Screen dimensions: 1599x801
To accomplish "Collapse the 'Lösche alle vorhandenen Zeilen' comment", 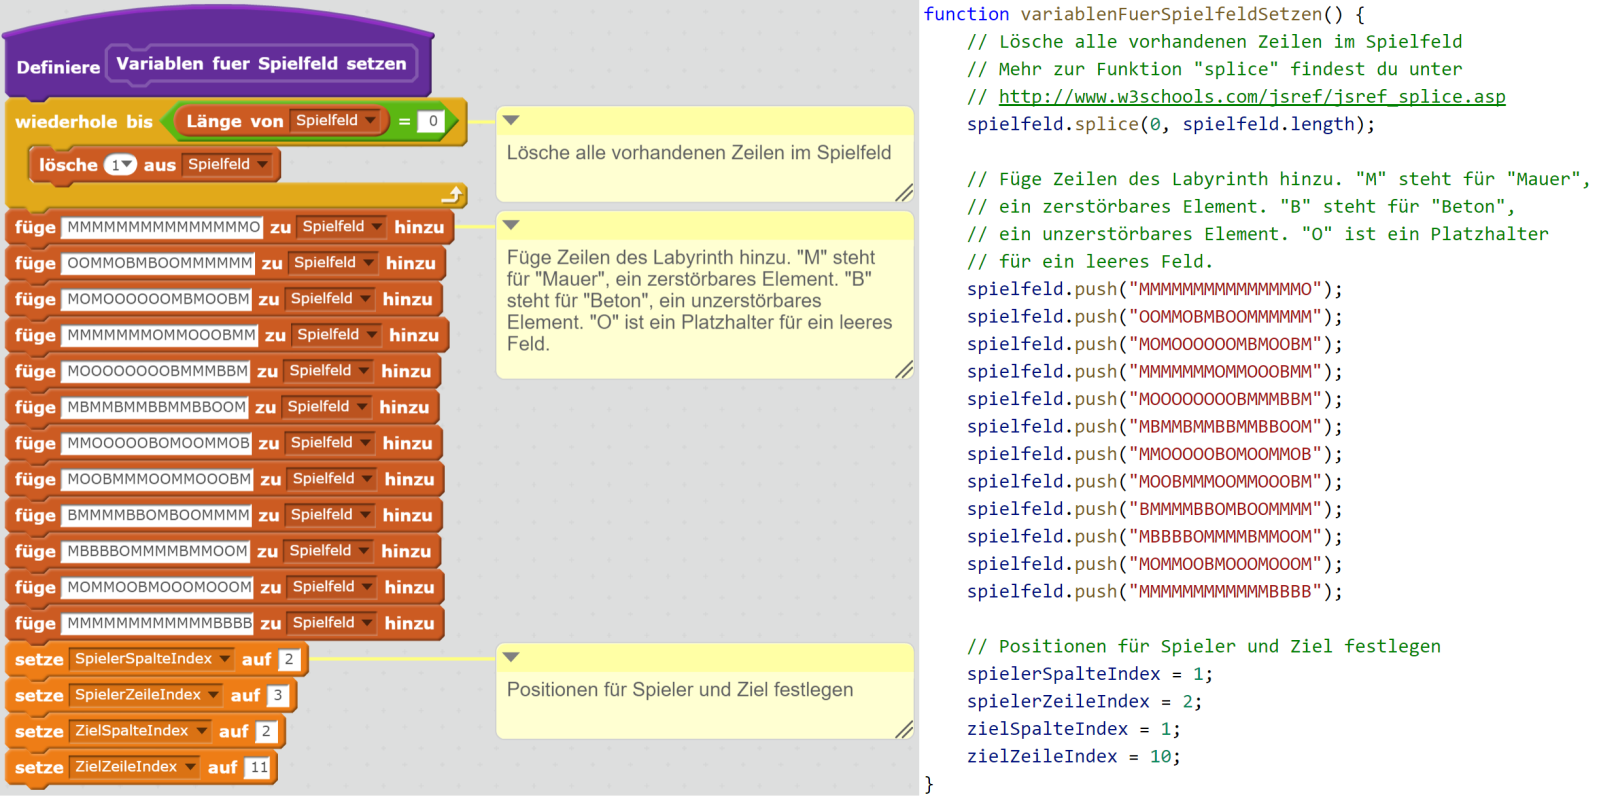I will [x=511, y=120].
